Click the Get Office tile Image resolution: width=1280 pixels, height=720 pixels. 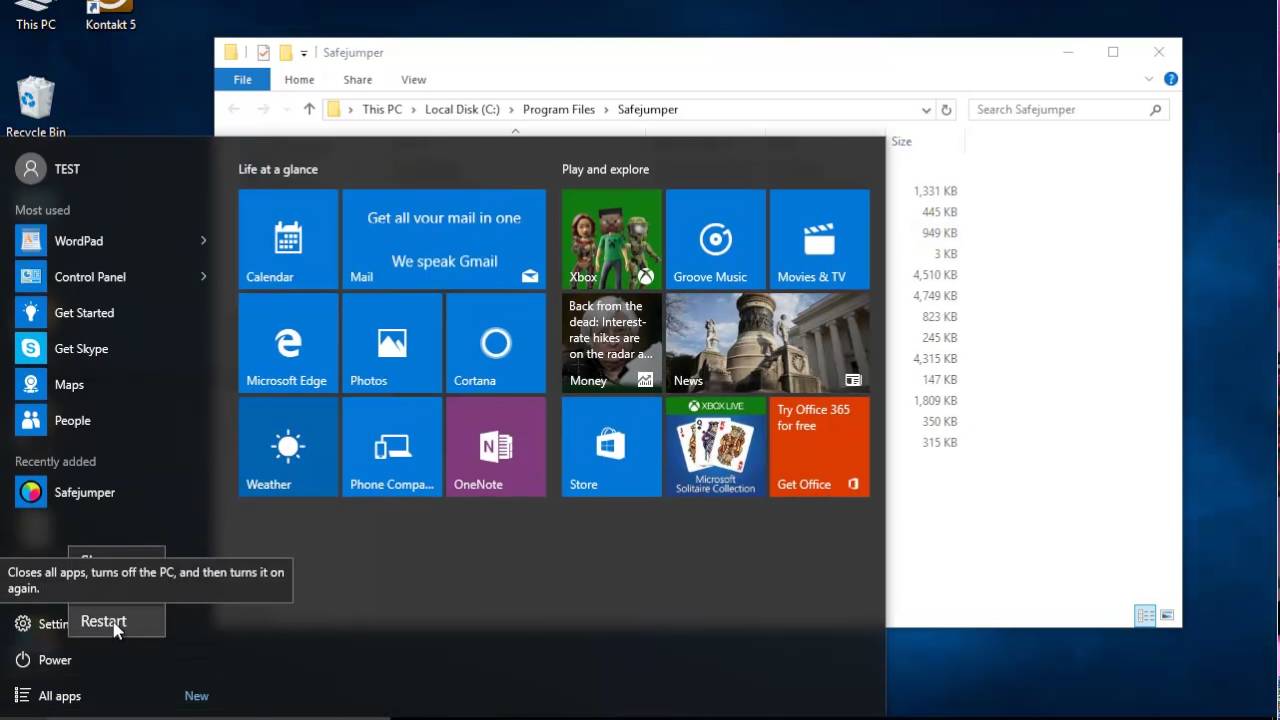pyautogui.click(x=819, y=447)
